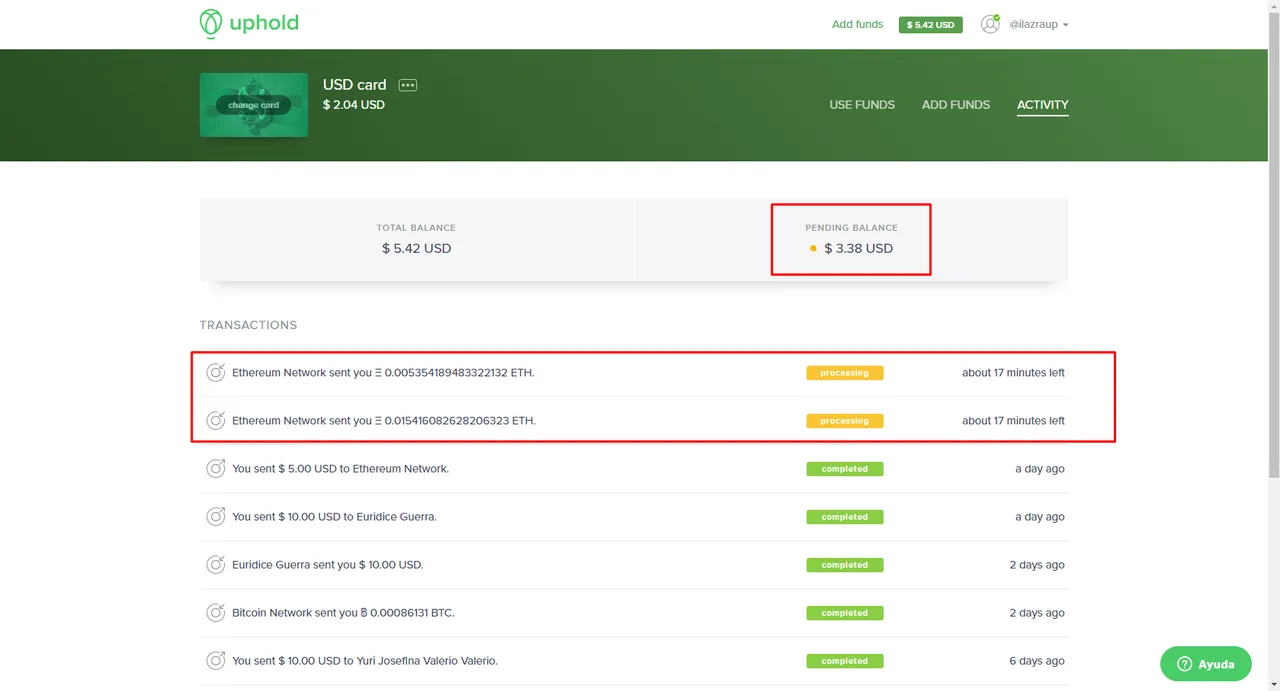Click the 6 days ago timestamp
This screenshot has width=1280, height=691.
coord(1037,661)
